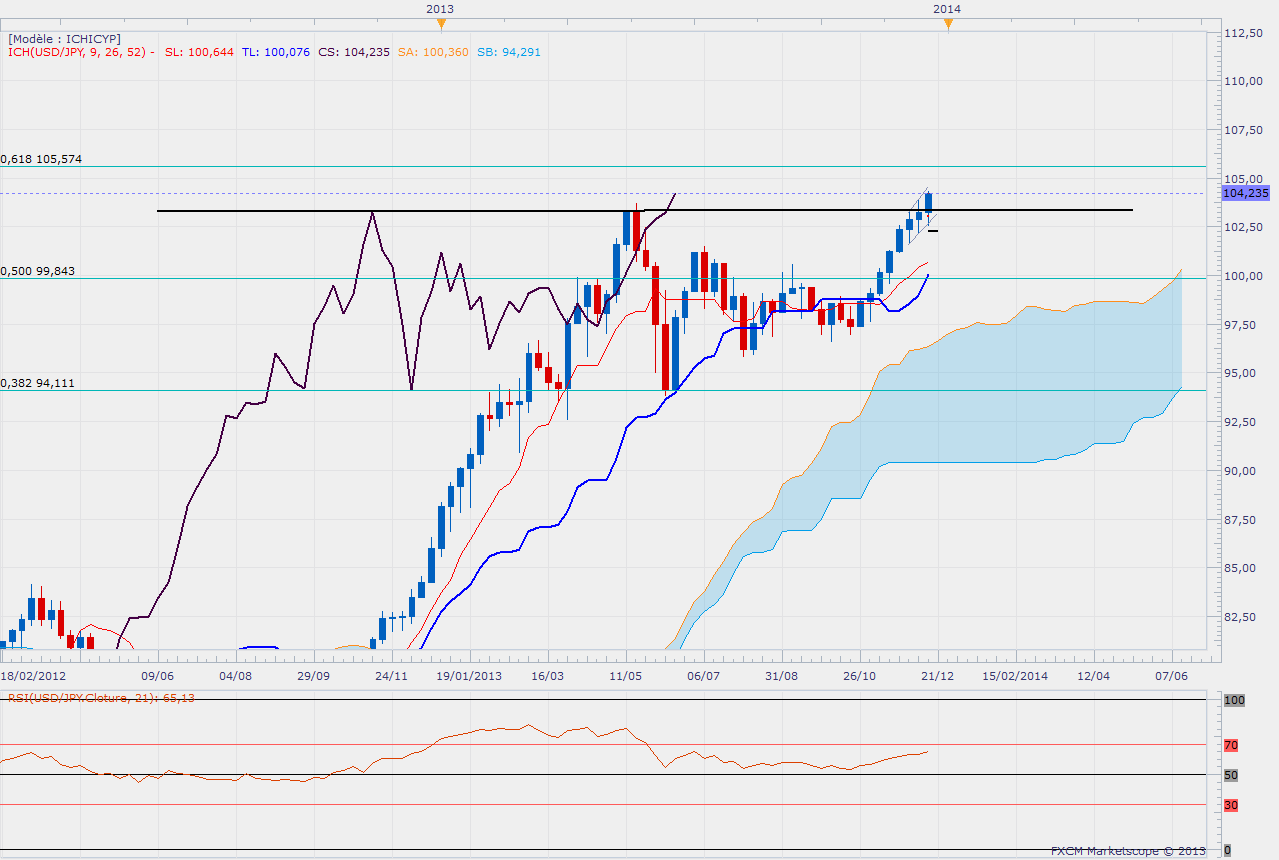This screenshot has width=1279, height=860.
Task: Select the SA: 100,360 legend value
Action: [x=432, y=52]
